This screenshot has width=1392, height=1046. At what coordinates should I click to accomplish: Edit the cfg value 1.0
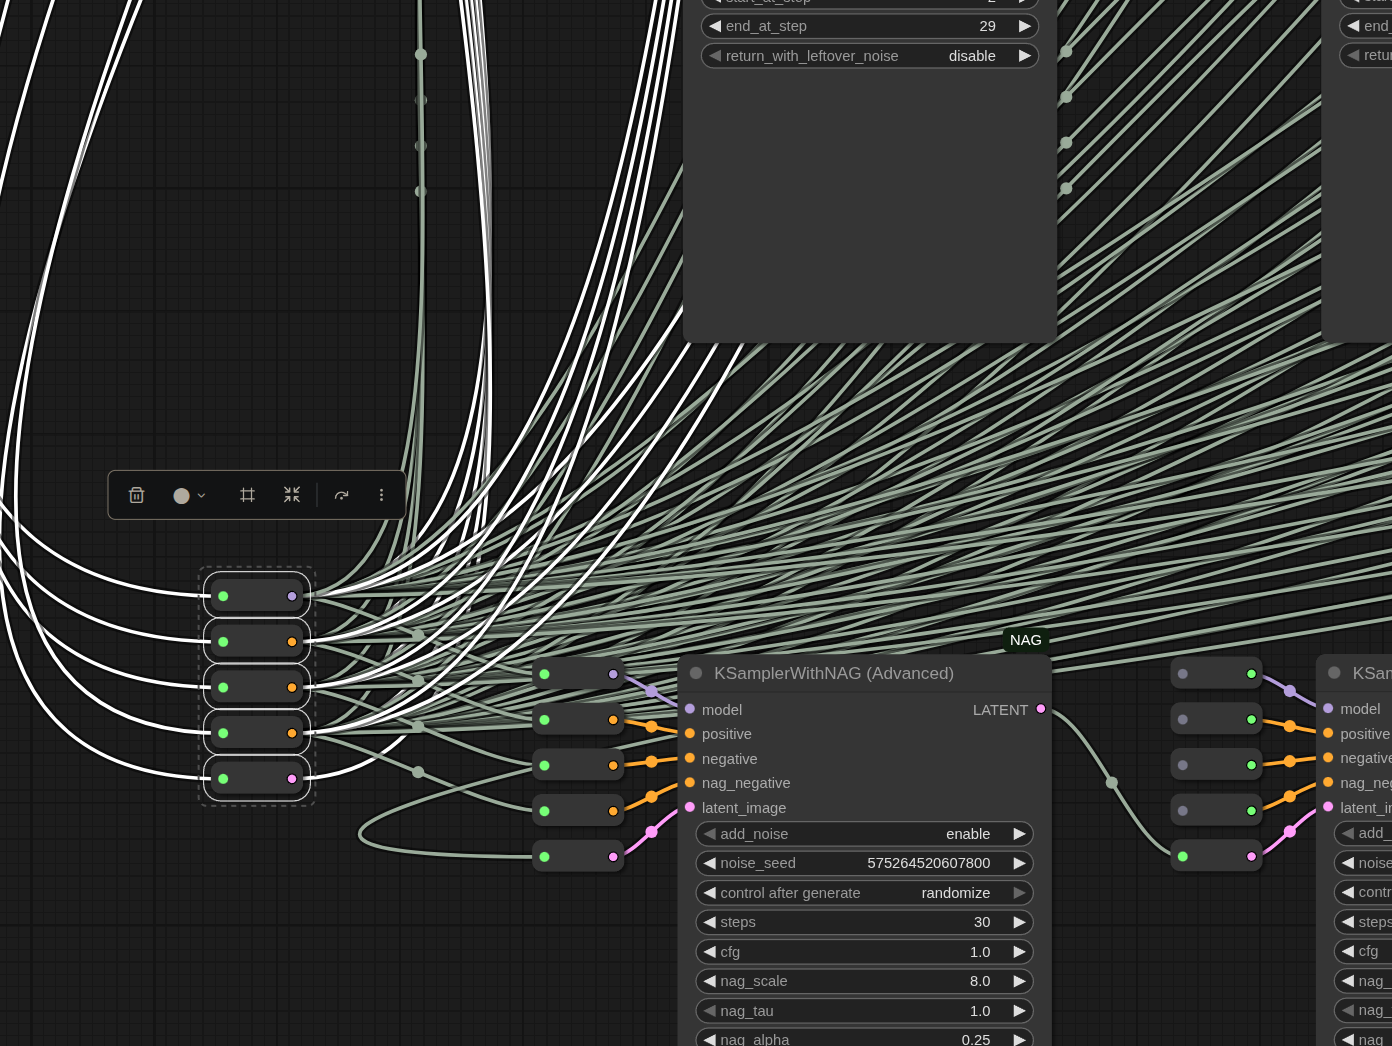tap(865, 952)
